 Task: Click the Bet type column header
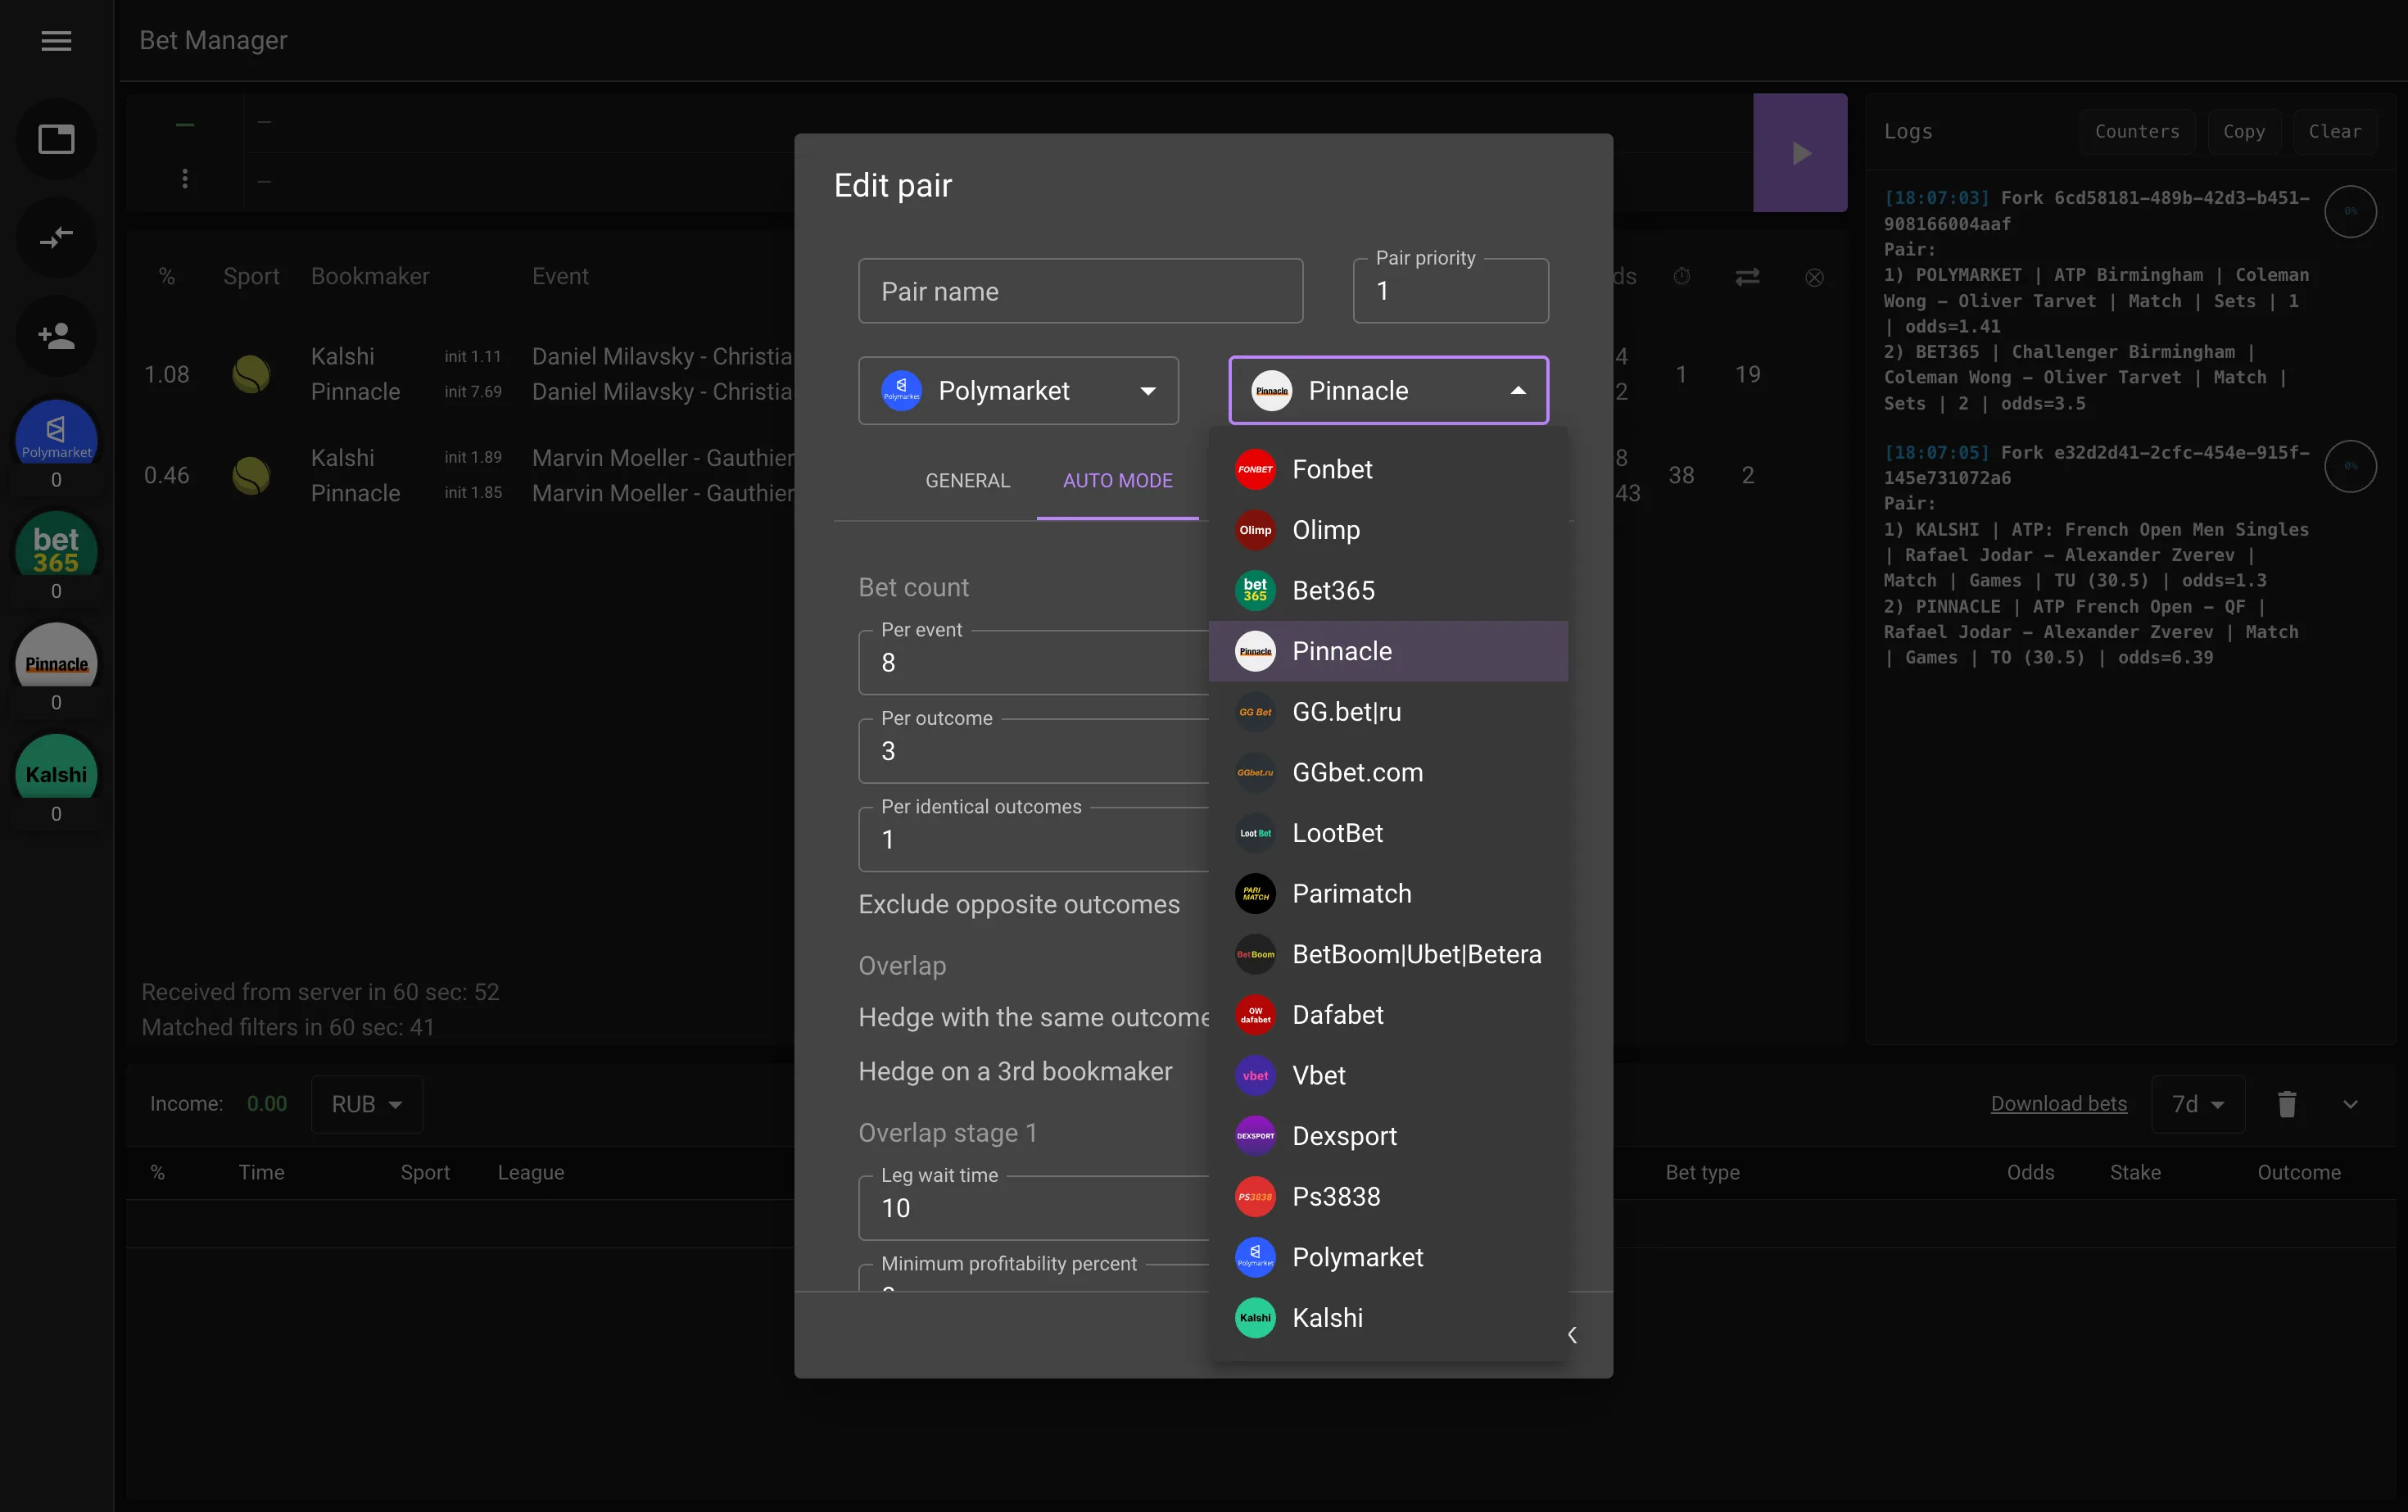(1702, 1172)
